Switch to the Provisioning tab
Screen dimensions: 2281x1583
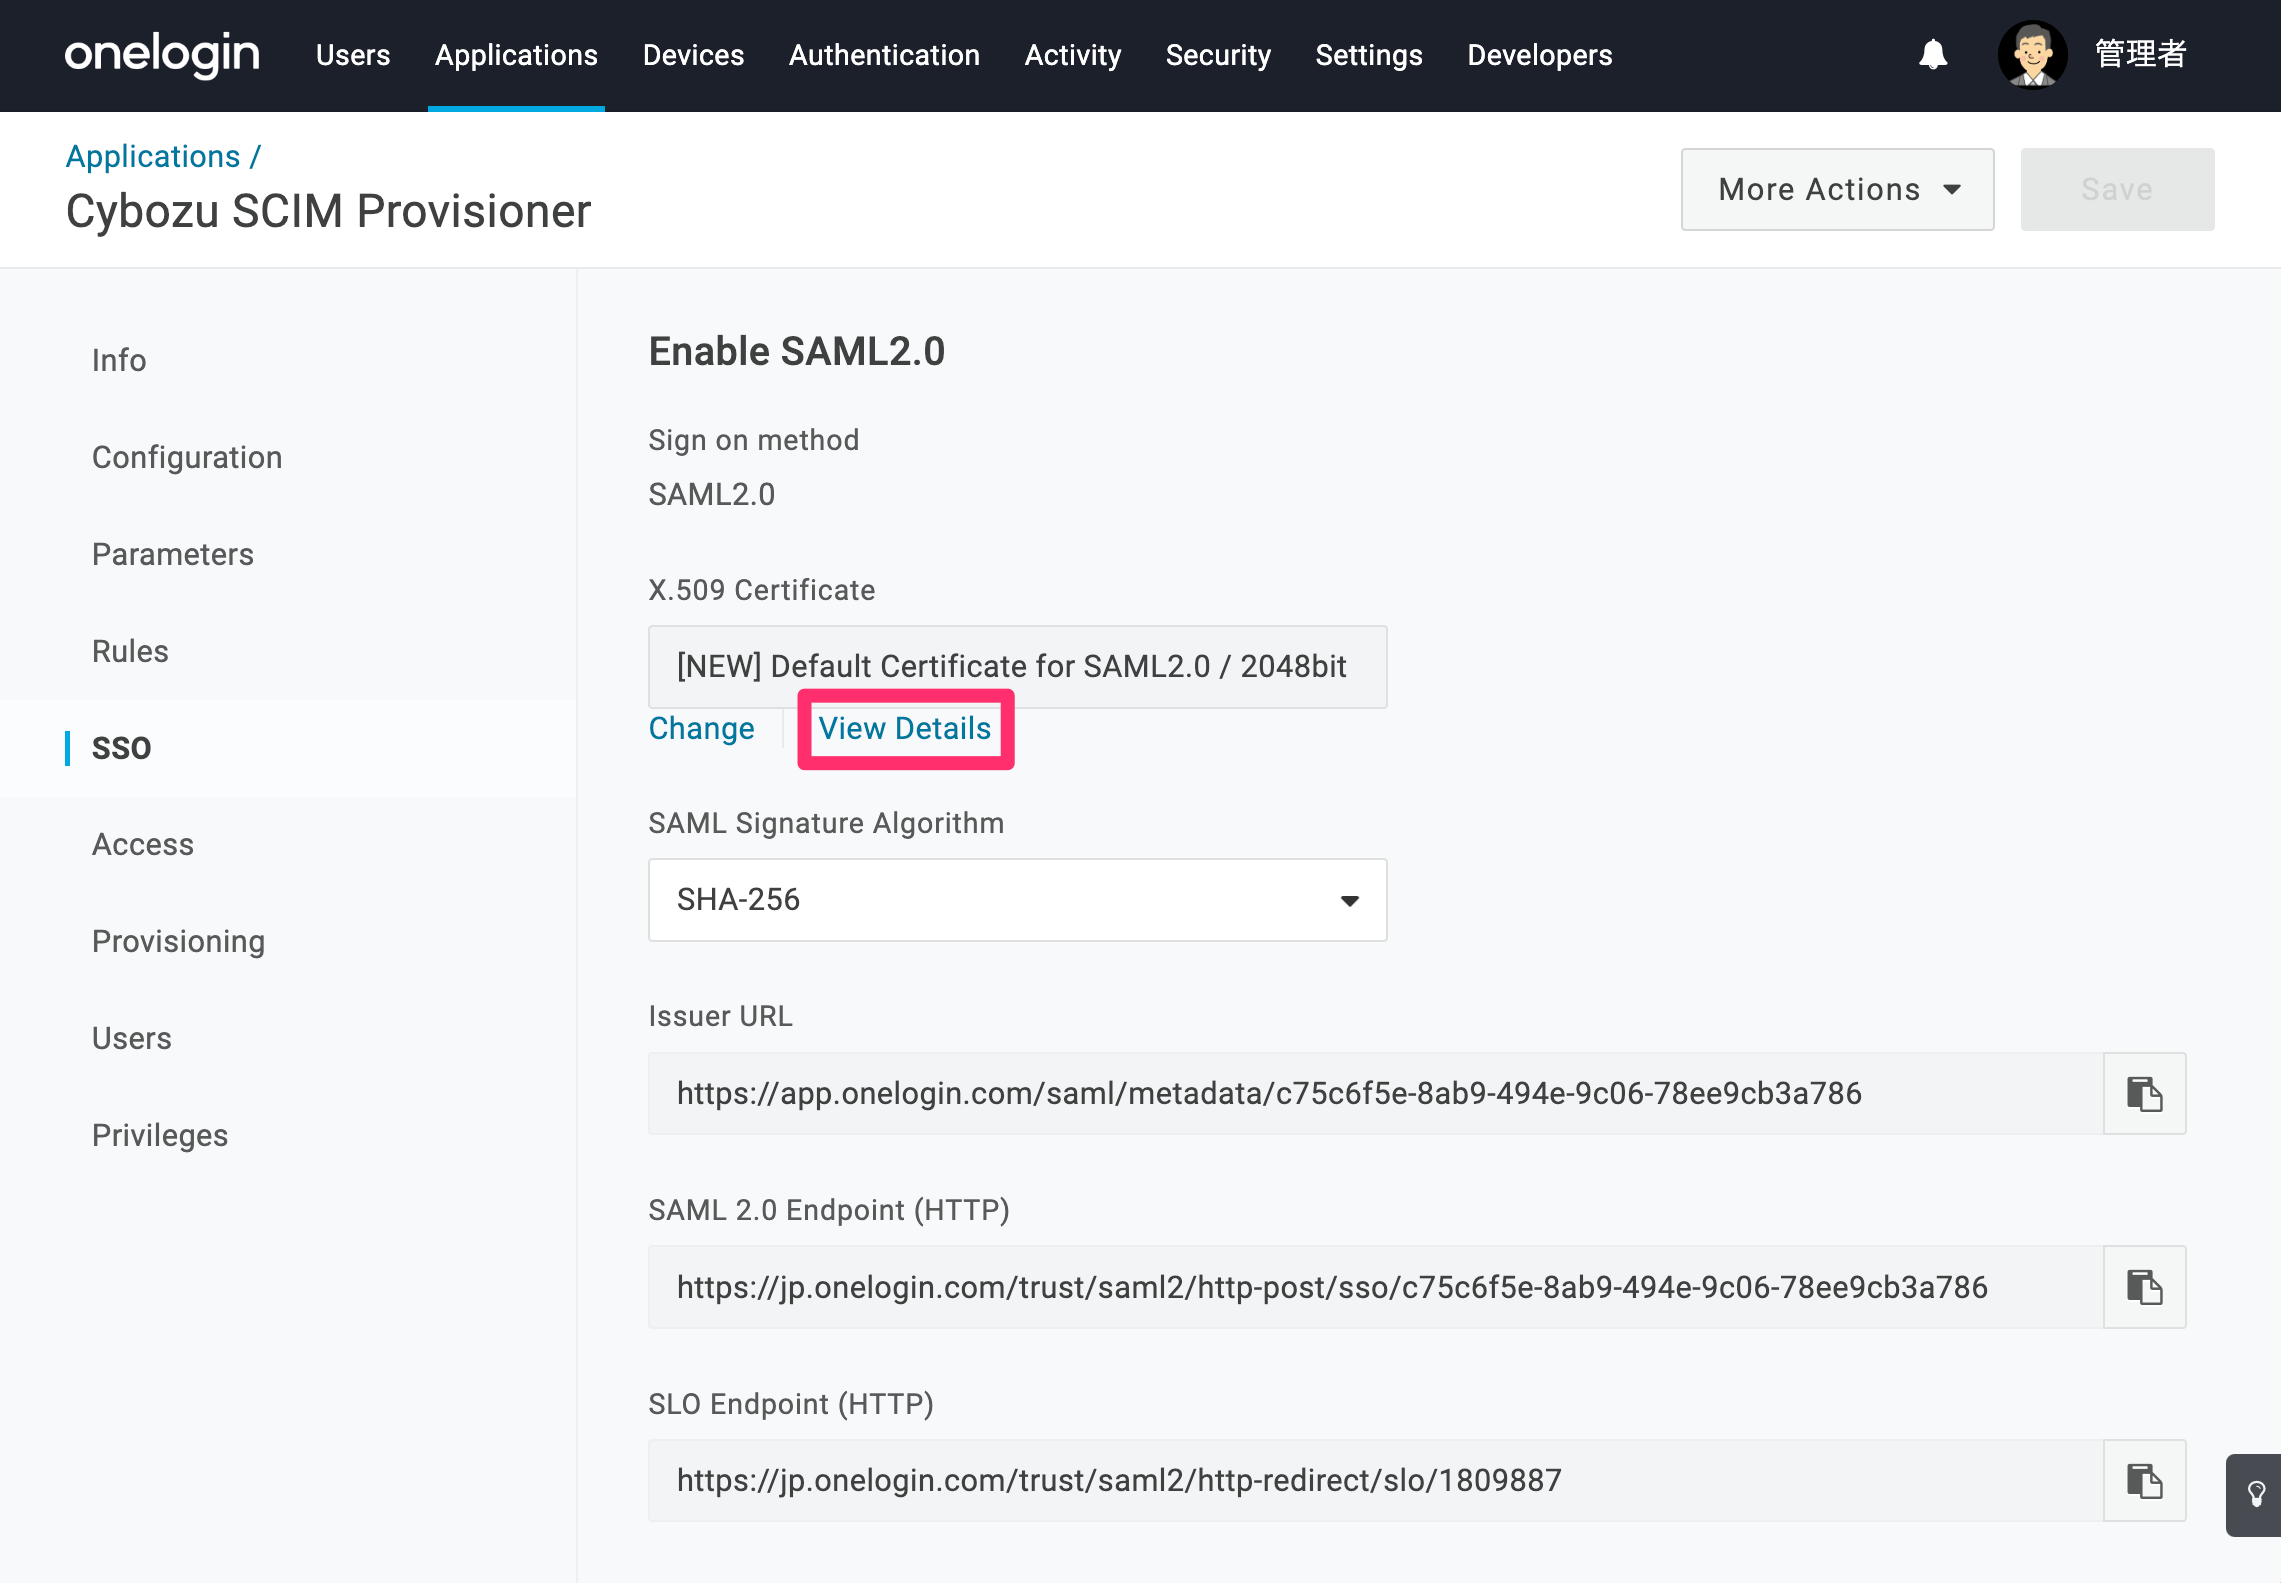[x=179, y=942]
